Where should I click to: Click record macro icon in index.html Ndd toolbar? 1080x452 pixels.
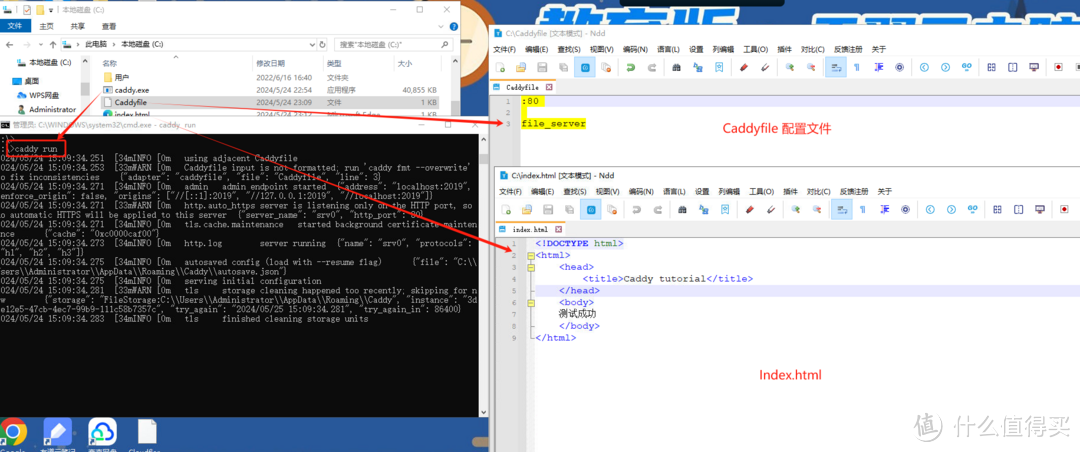click(x=1064, y=209)
